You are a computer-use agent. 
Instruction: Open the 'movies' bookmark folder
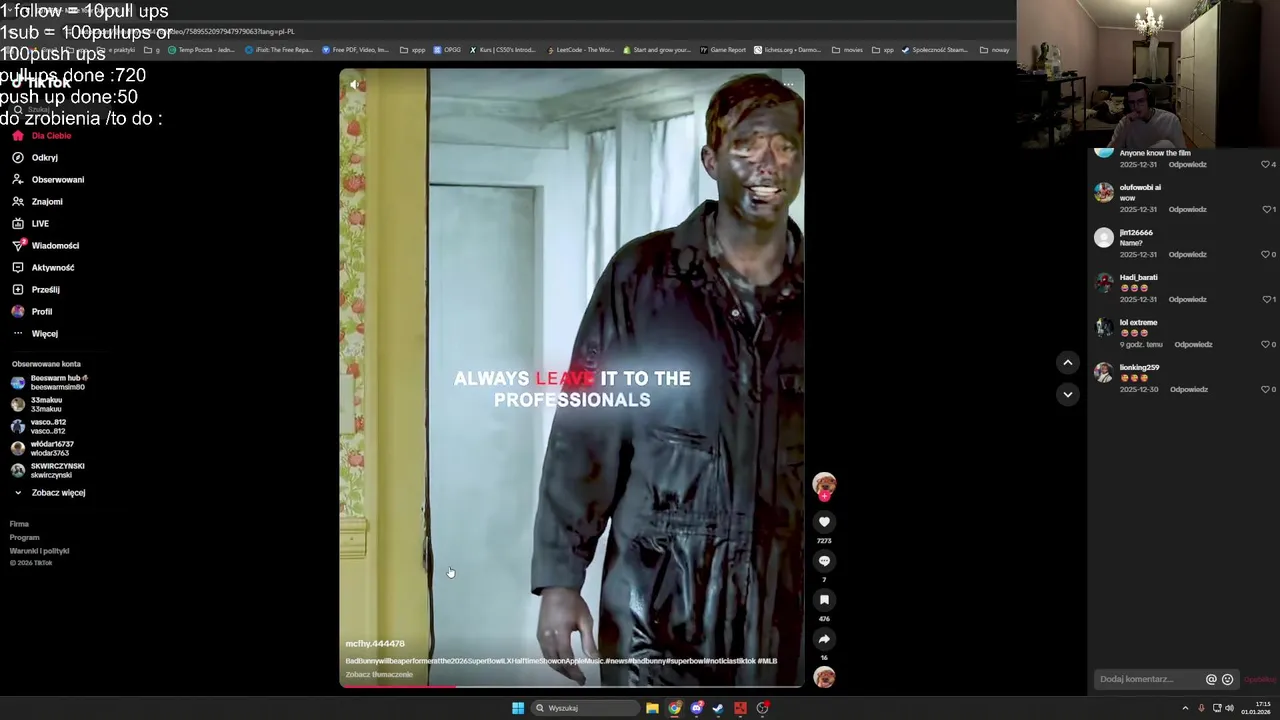point(848,50)
